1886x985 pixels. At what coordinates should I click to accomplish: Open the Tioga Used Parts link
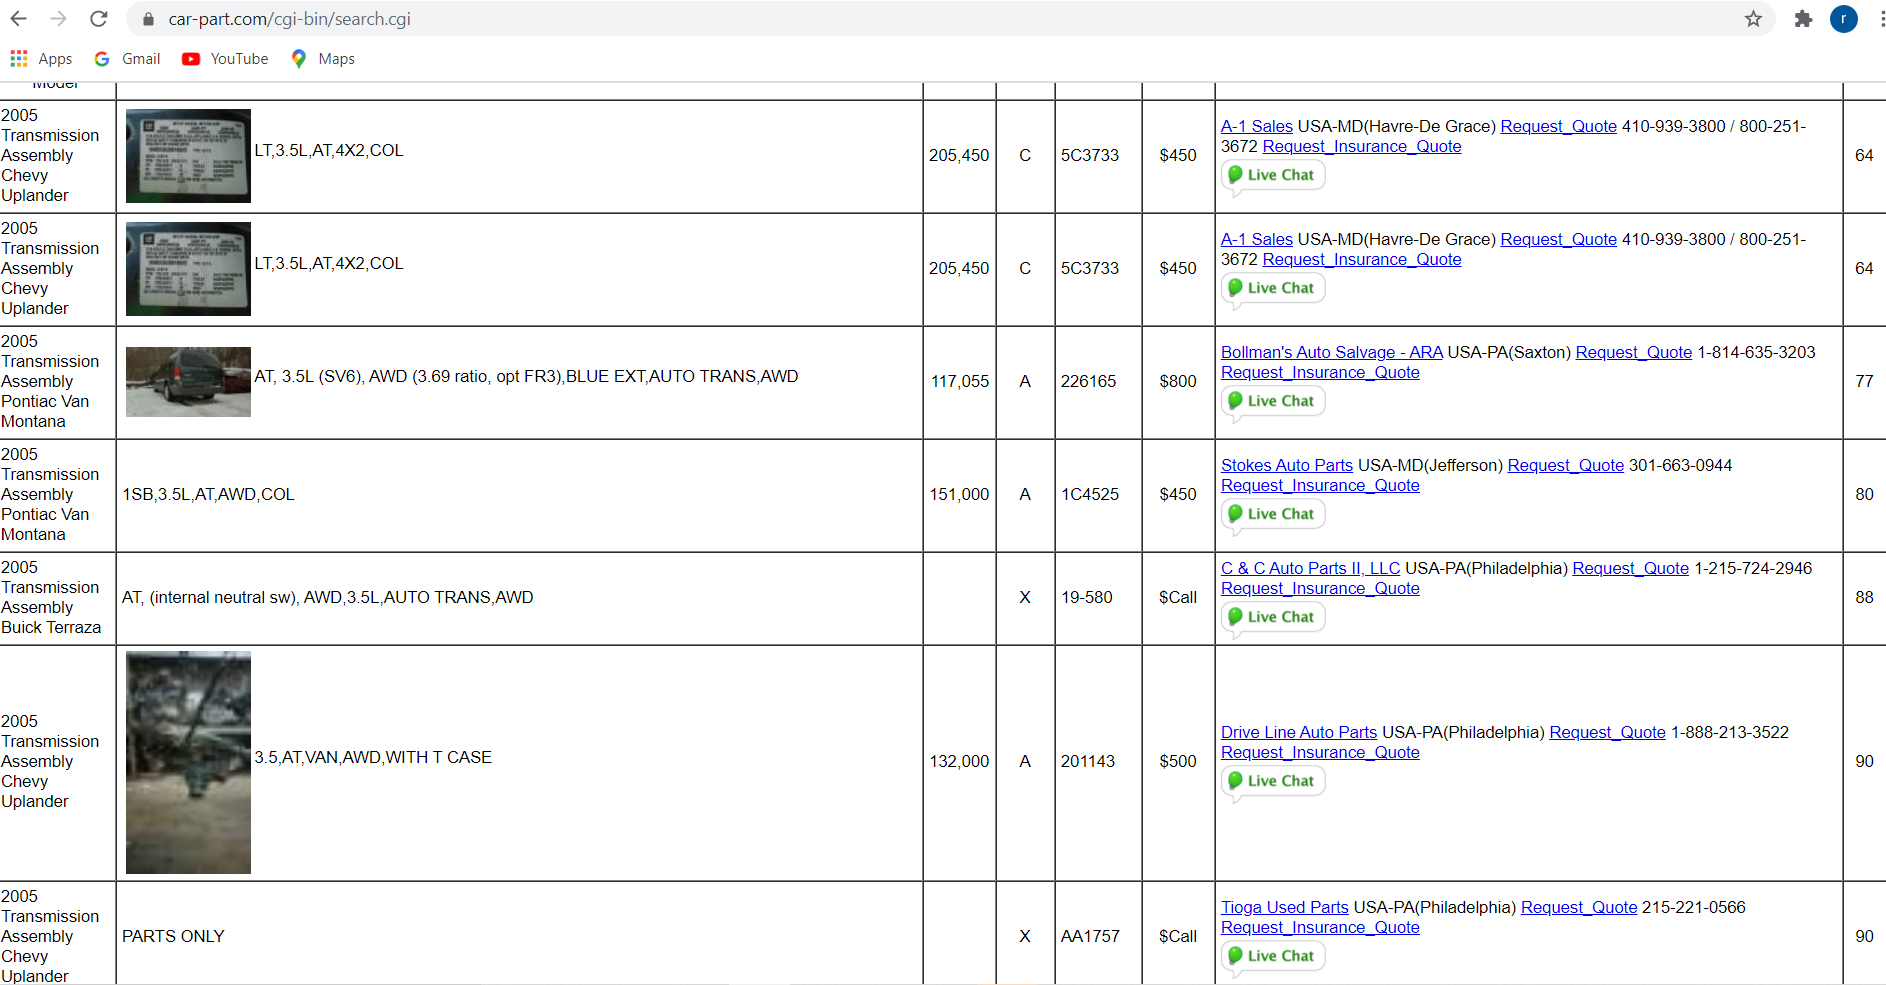coord(1285,907)
